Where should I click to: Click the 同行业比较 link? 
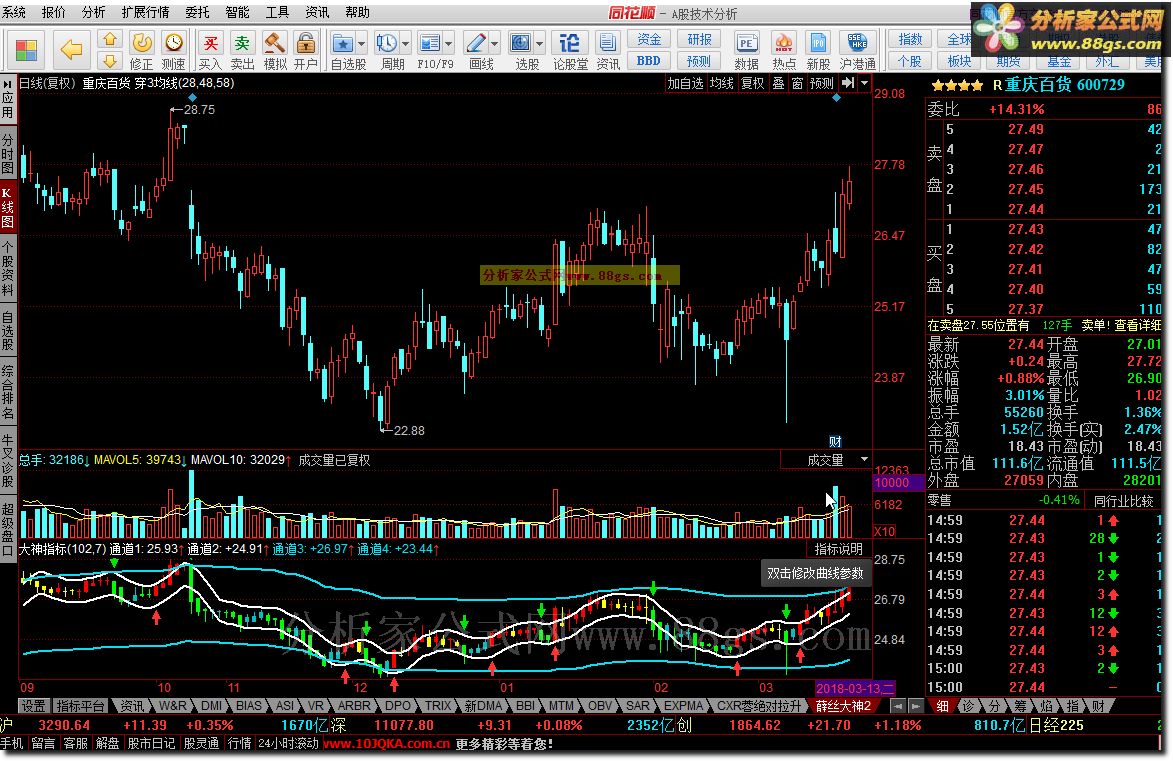click(1124, 501)
